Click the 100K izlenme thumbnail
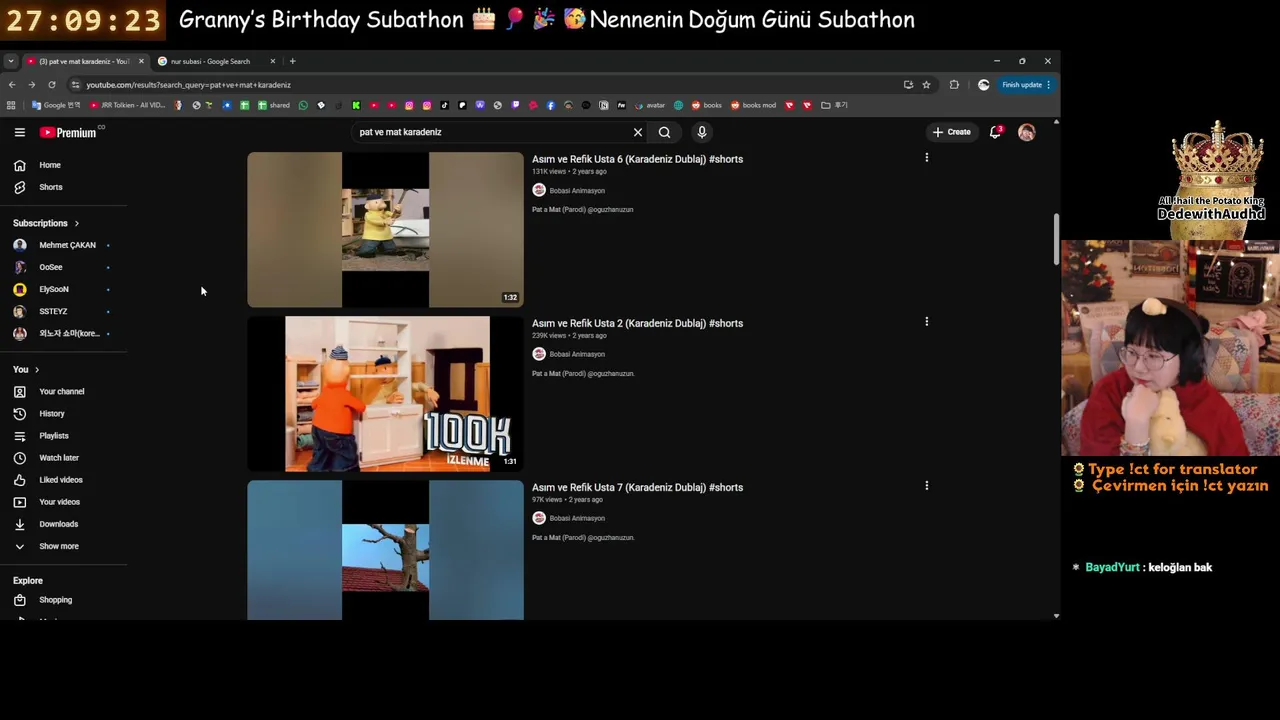Screen dimensions: 1280x720 click(x=385, y=393)
